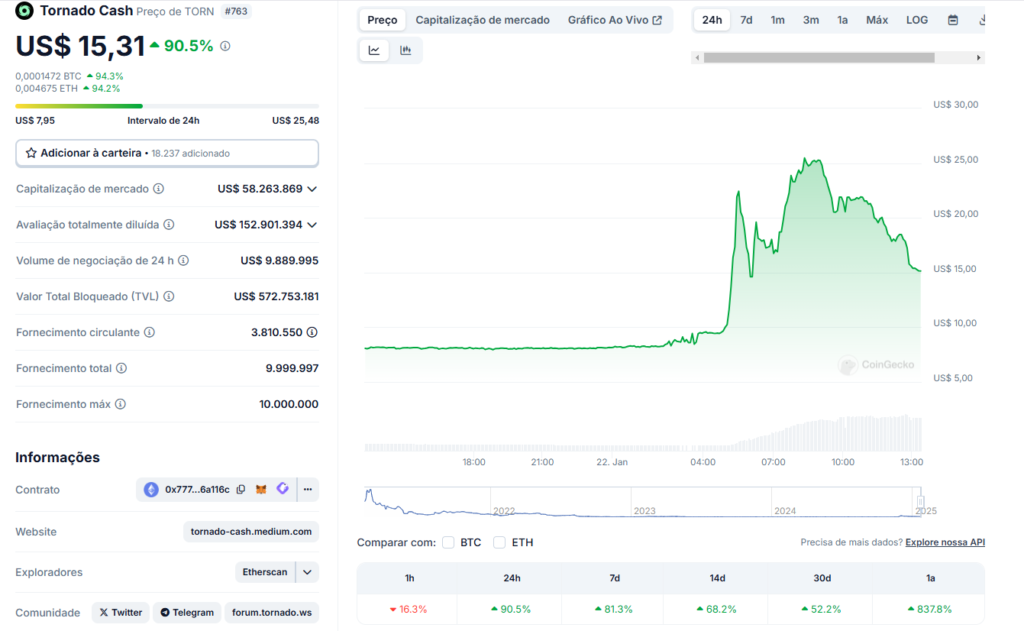Click the US$ 572.753.181 TVL value
The image size is (1024, 631).
click(x=276, y=297)
